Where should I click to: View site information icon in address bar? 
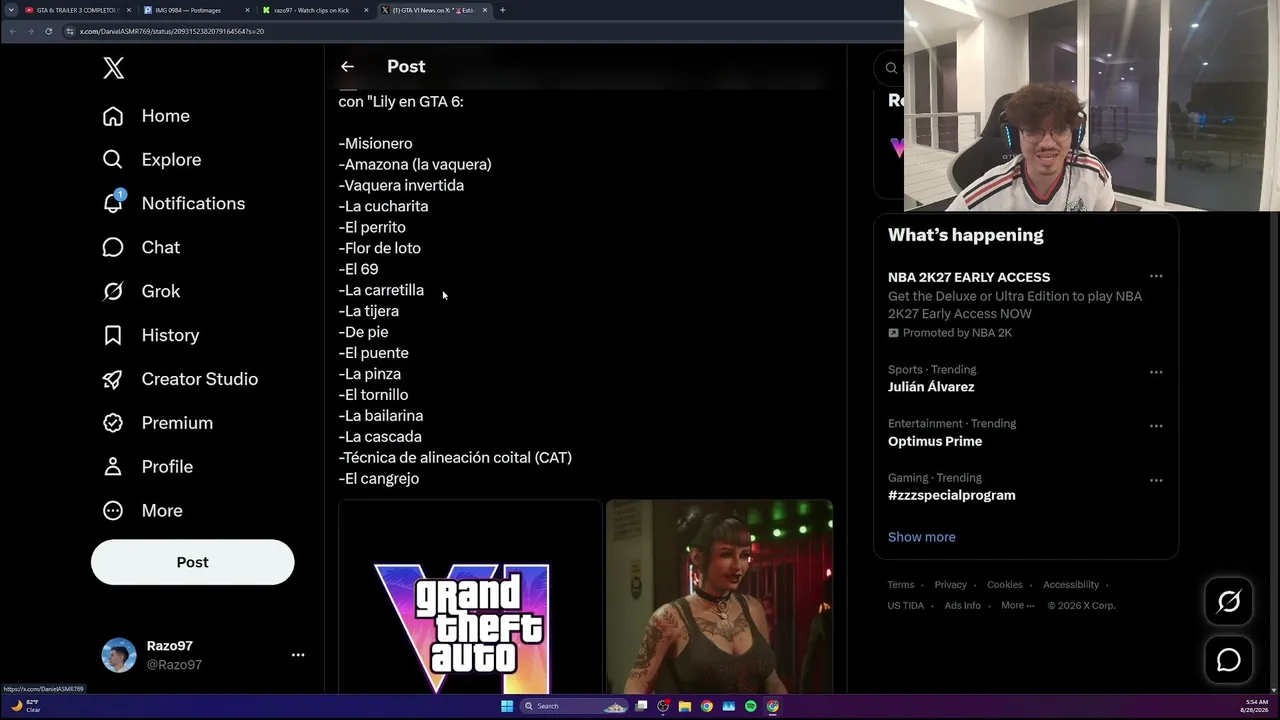(x=70, y=31)
